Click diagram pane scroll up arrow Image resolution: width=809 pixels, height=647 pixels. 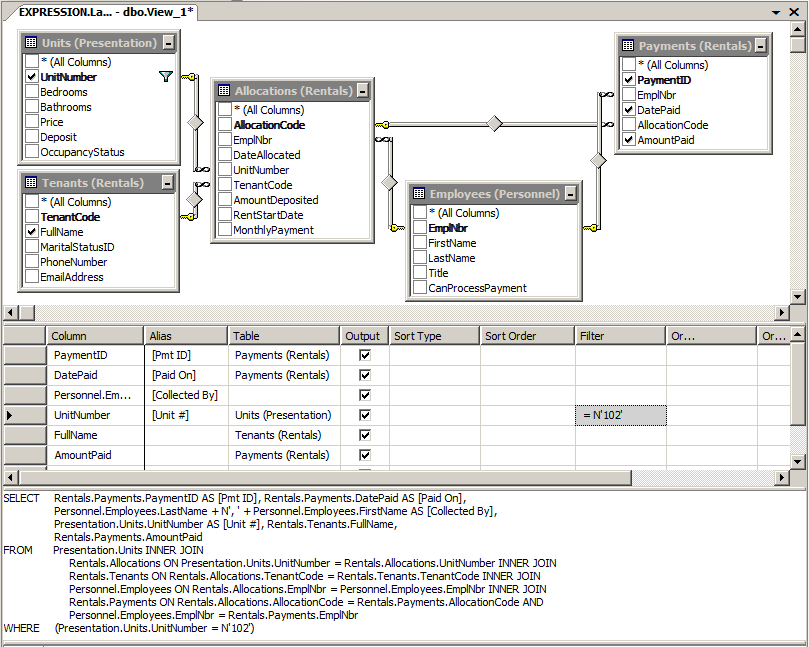click(x=797, y=28)
